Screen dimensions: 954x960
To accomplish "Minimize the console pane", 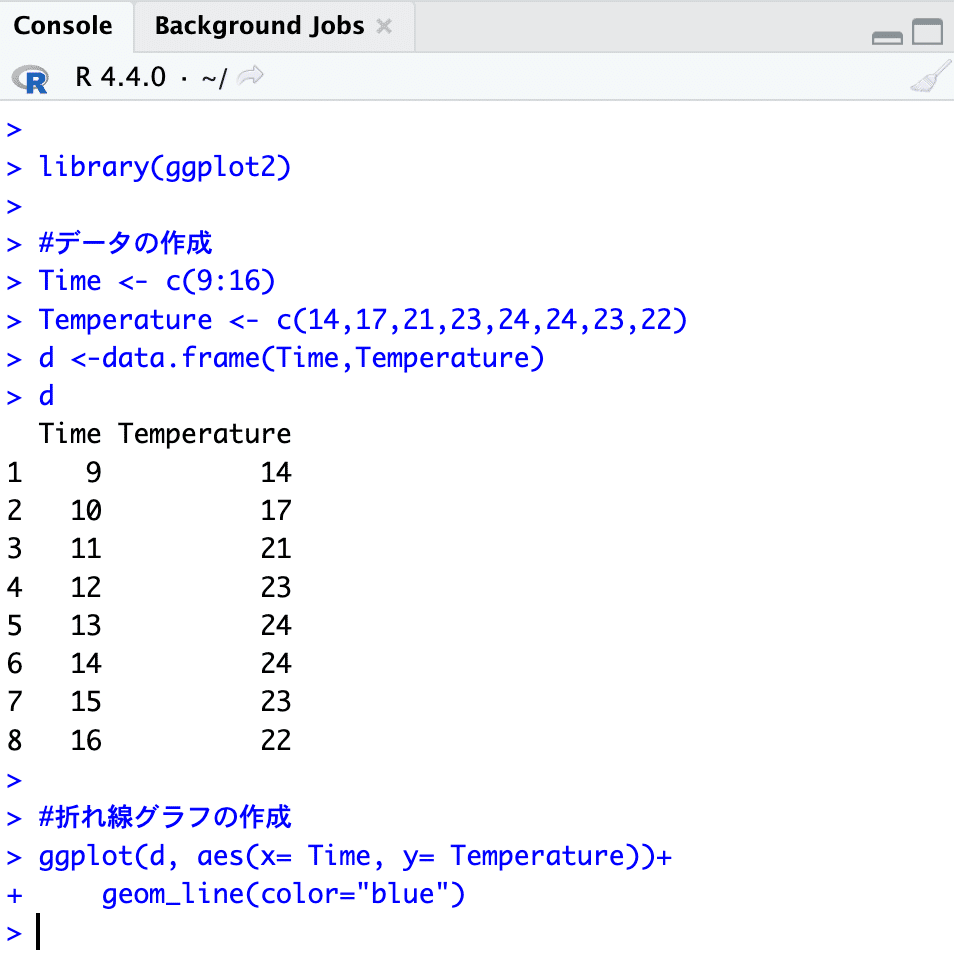I will coord(887,38).
